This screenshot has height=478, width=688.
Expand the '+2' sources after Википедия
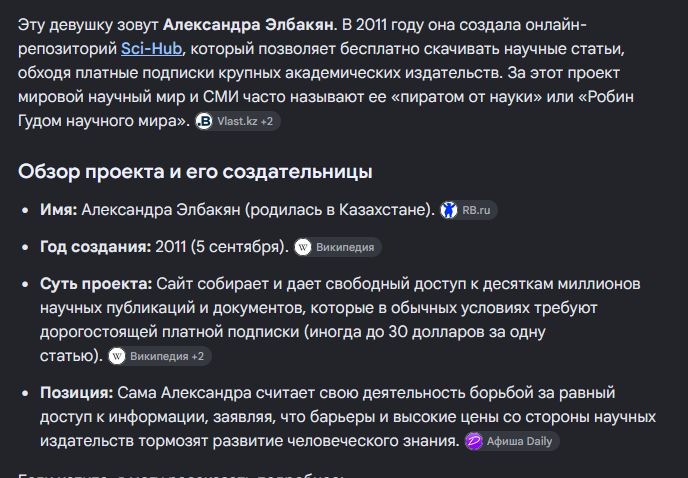point(197,356)
